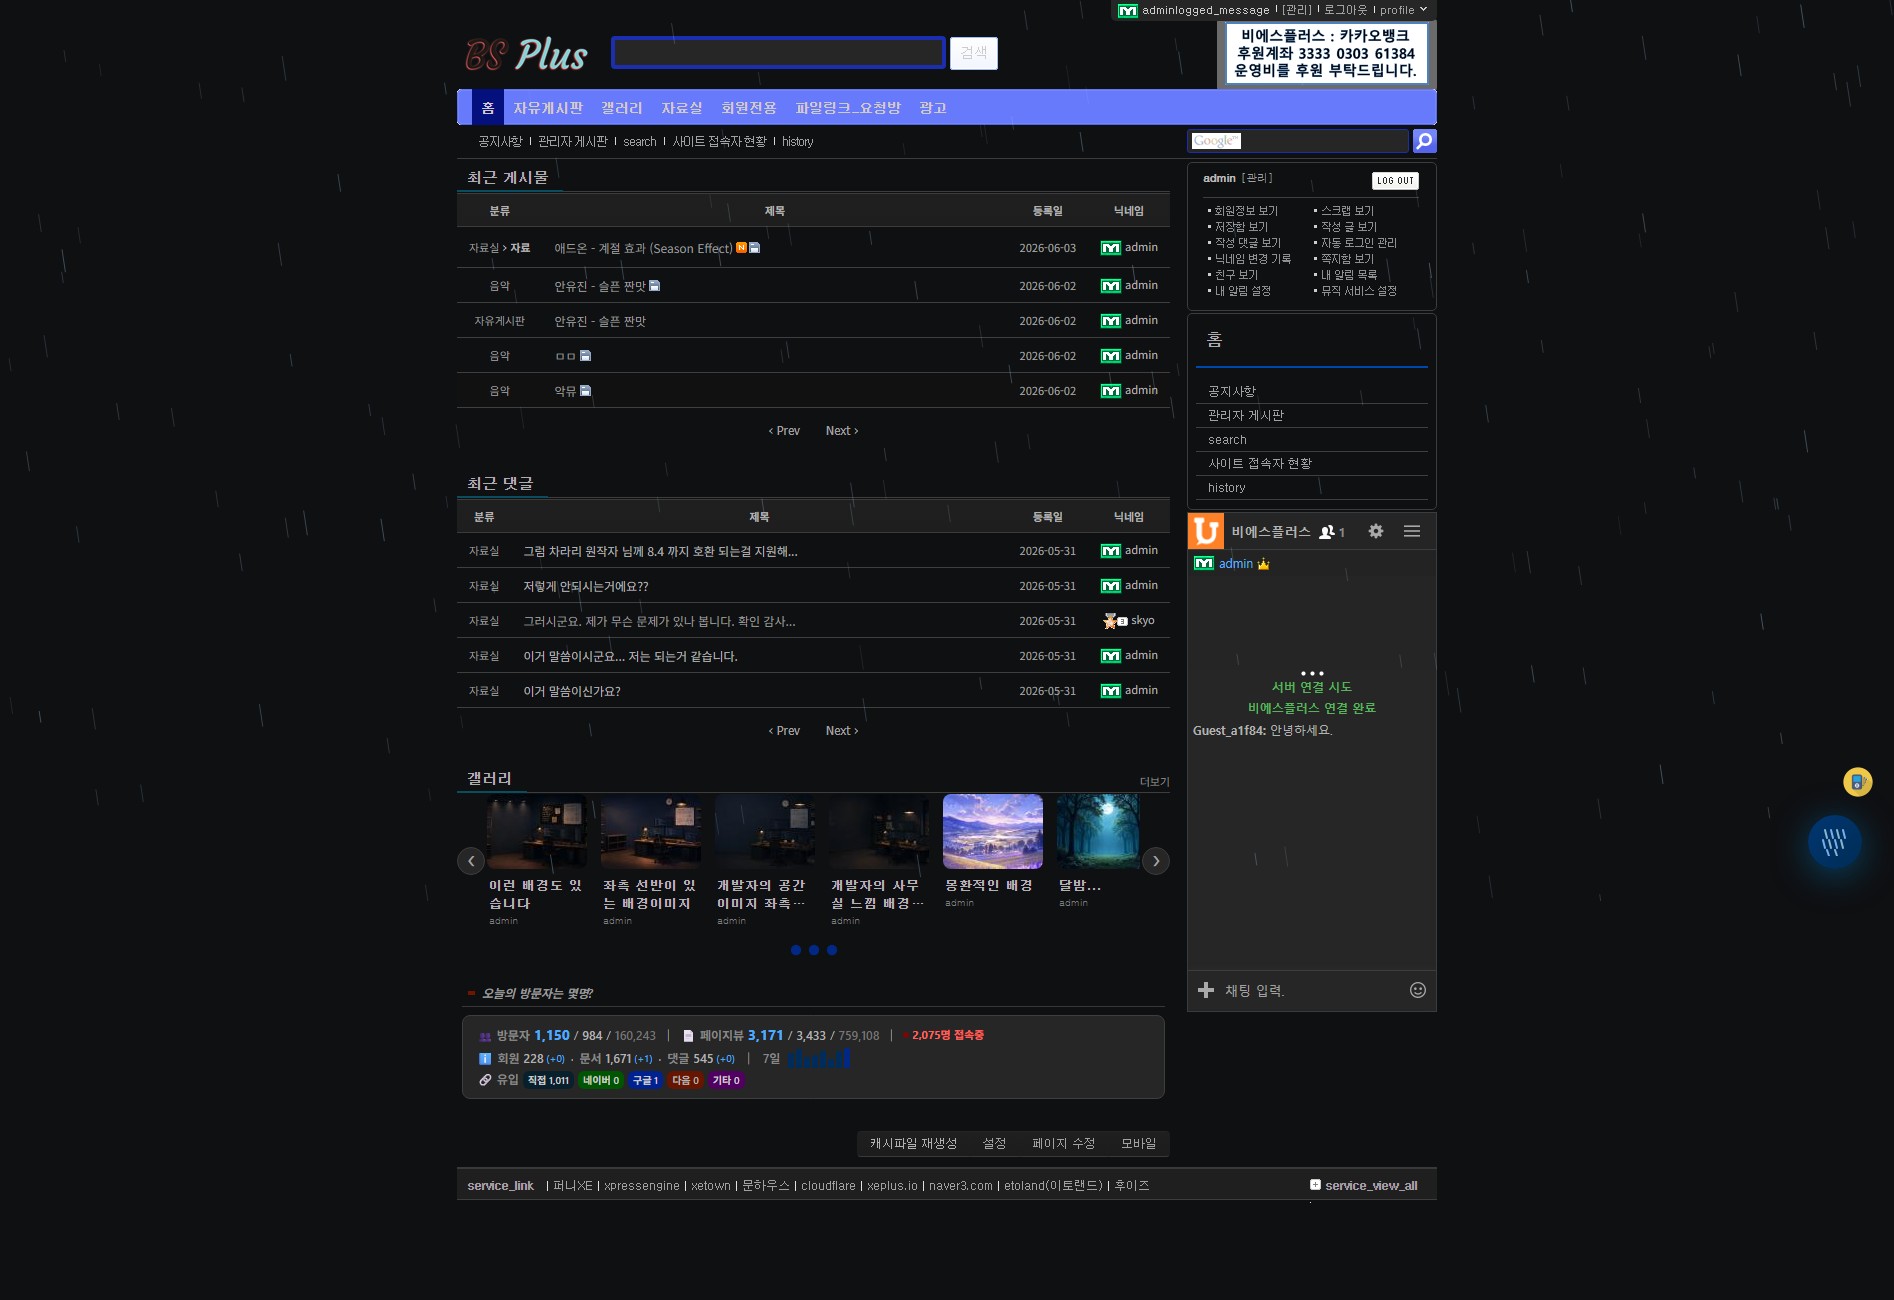Click the BS Plus site logo

point(526,54)
